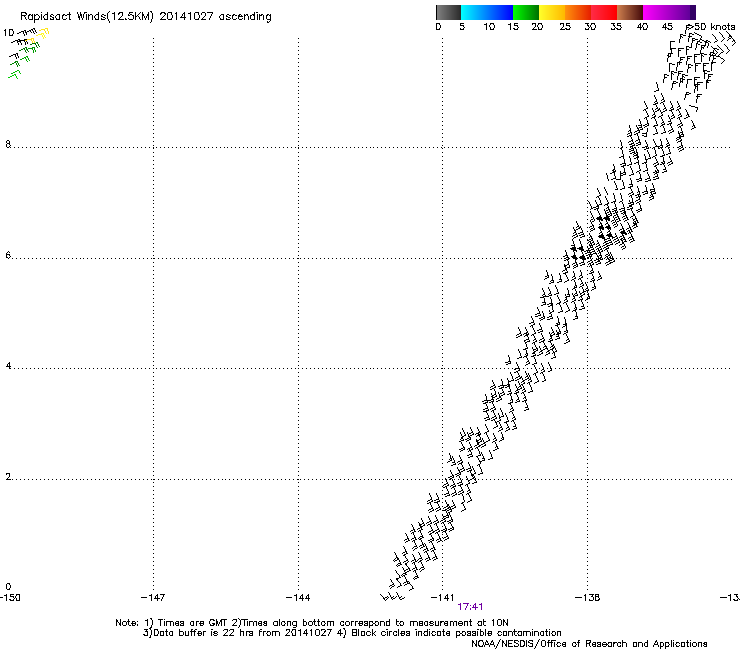Click the -150 longitude axis label

coord(10,598)
